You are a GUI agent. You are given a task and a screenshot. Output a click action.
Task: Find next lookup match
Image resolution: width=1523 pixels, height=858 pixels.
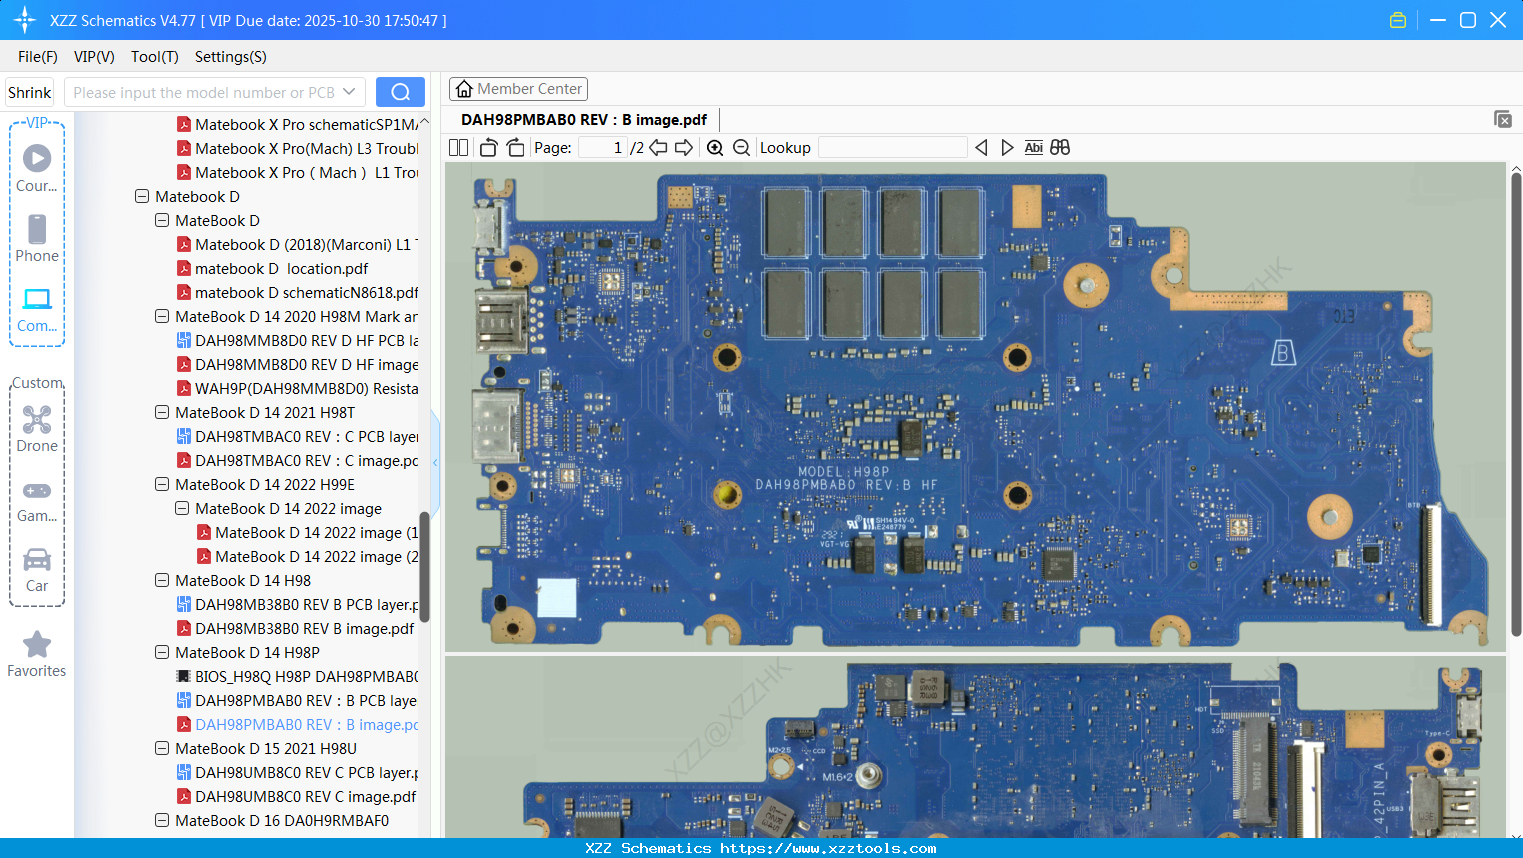click(x=1007, y=148)
